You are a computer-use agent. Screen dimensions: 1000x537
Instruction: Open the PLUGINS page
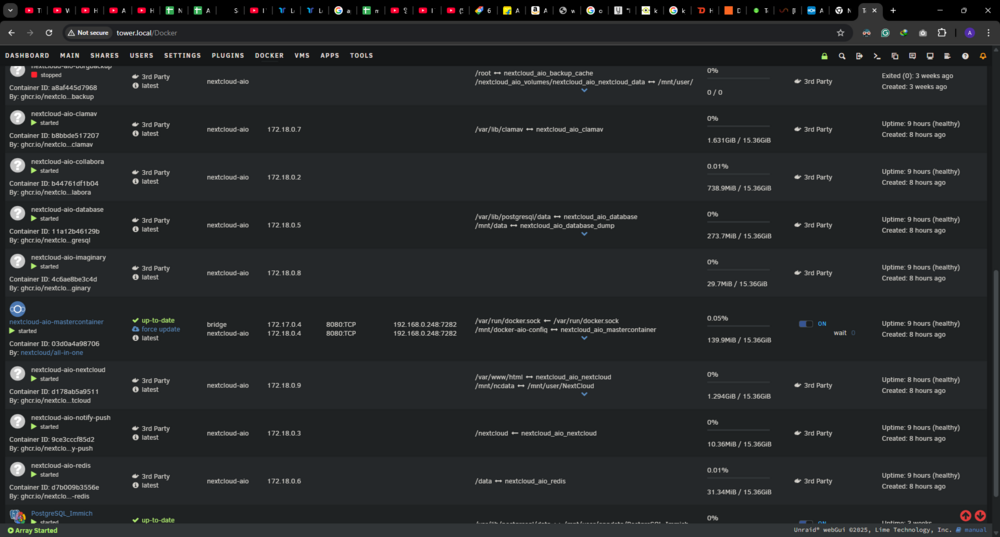pos(228,56)
